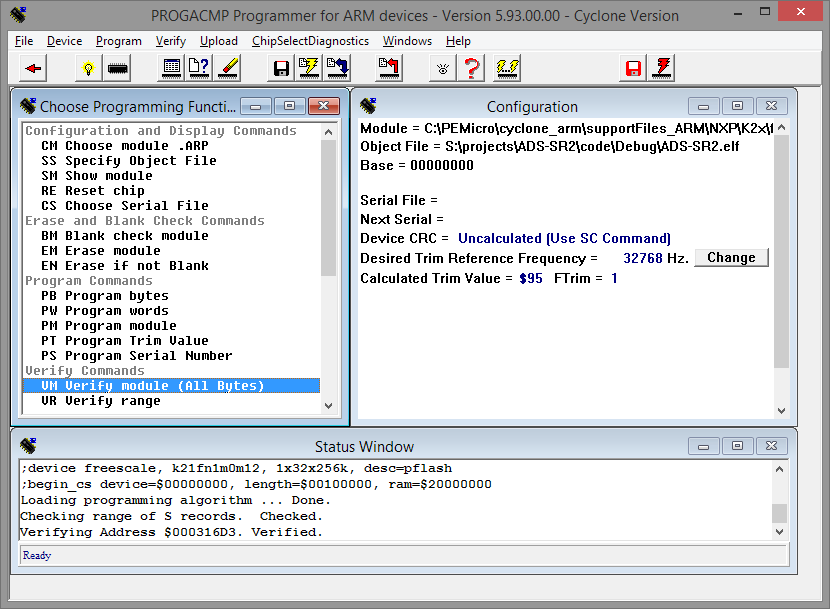Select RE Reset chip command

pos(172,191)
